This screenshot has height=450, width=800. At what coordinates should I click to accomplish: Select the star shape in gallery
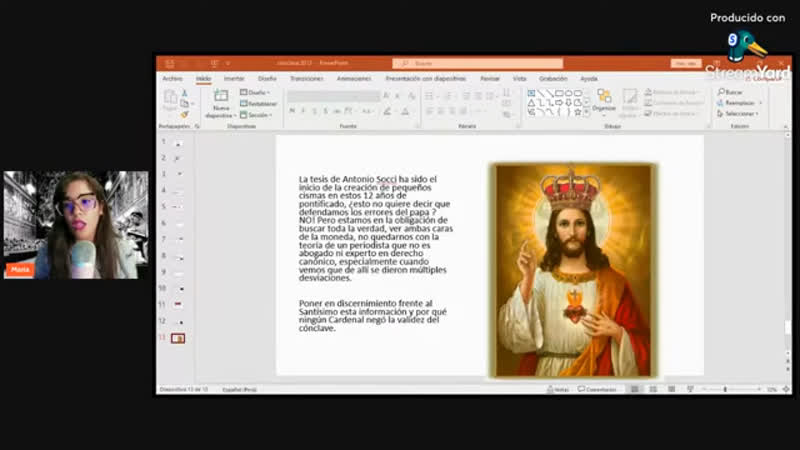578,112
